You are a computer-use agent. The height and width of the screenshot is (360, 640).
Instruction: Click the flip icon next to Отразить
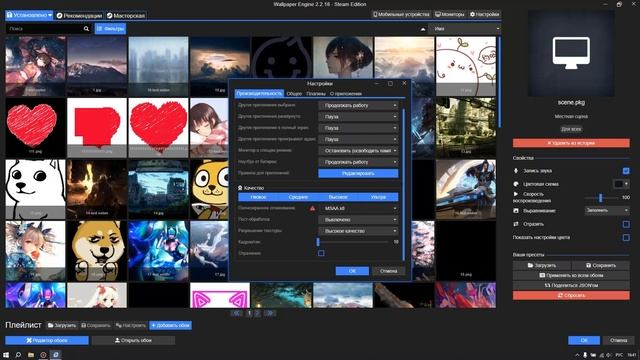pos(516,224)
